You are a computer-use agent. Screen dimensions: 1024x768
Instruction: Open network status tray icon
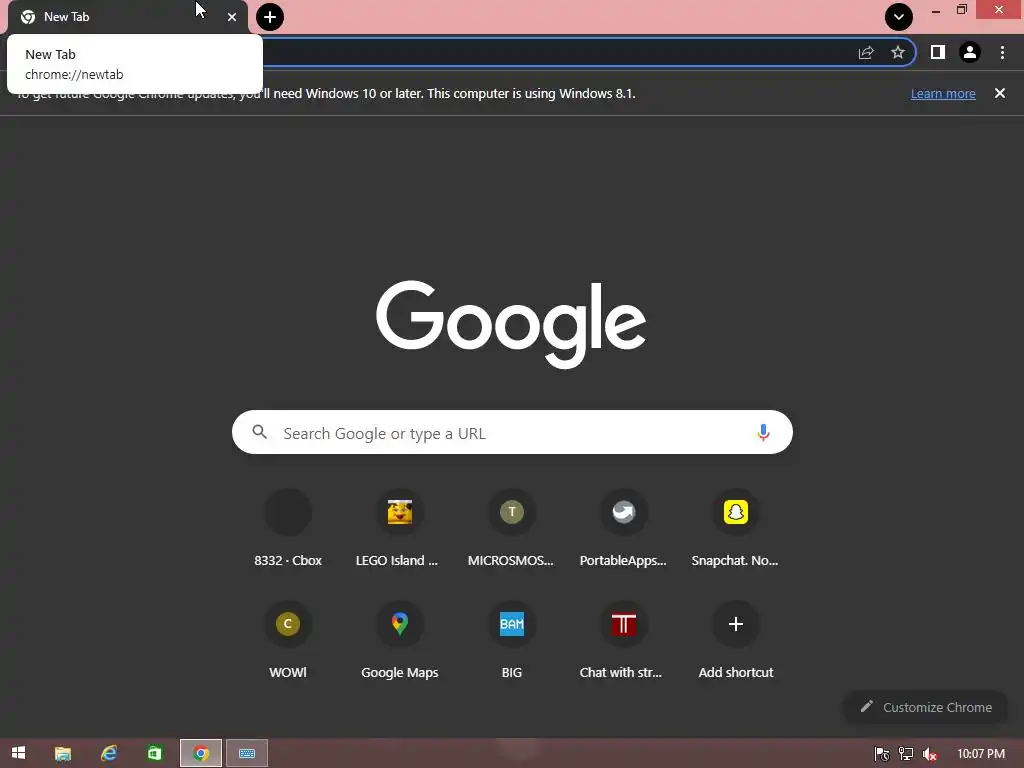point(906,754)
